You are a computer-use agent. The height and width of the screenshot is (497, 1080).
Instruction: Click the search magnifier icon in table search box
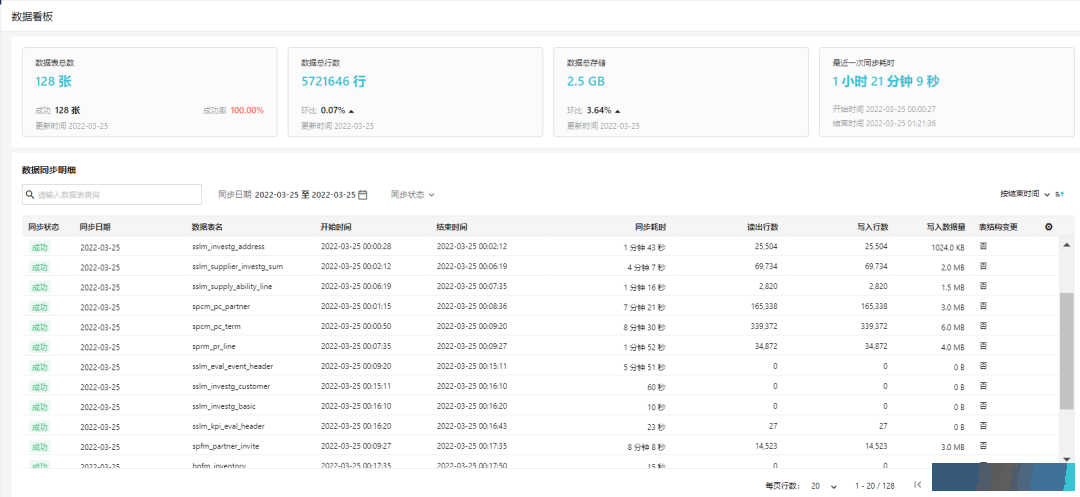click(30, 195)
